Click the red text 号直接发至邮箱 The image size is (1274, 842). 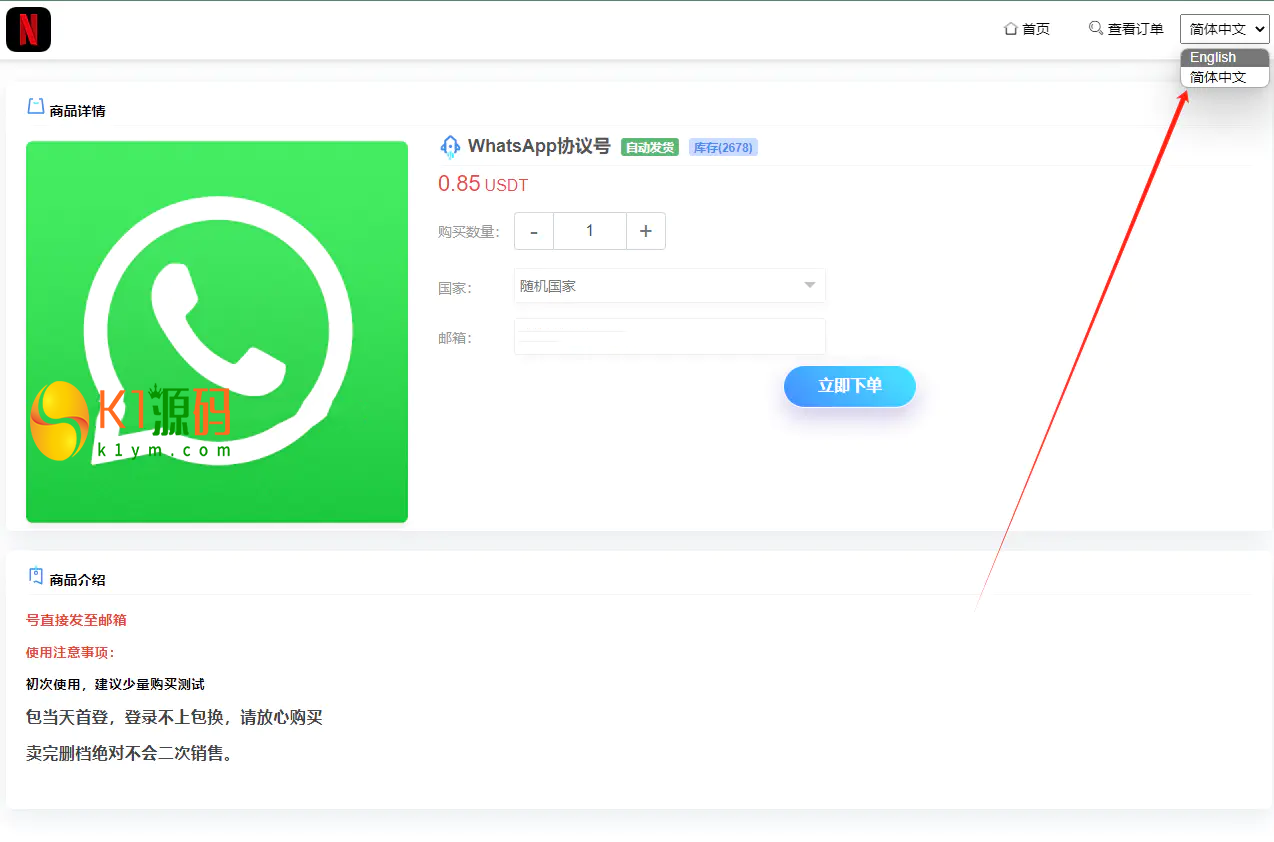click(76, 620)
